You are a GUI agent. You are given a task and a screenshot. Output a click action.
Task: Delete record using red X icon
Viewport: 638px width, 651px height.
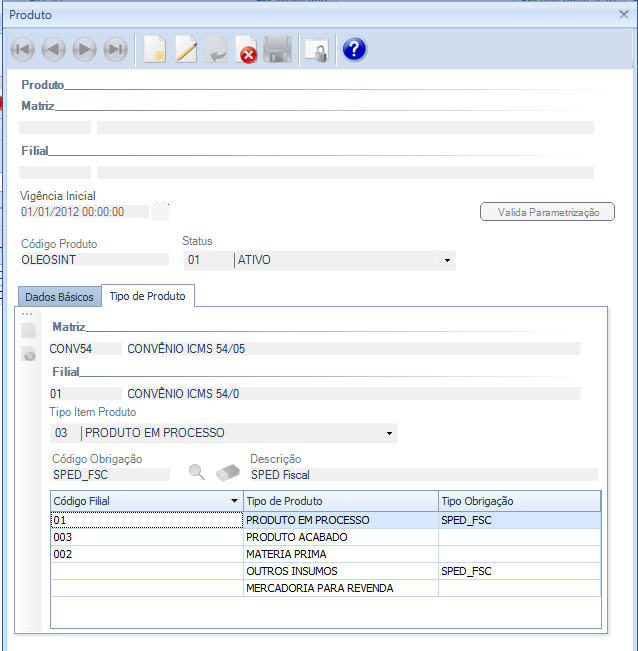247,50
